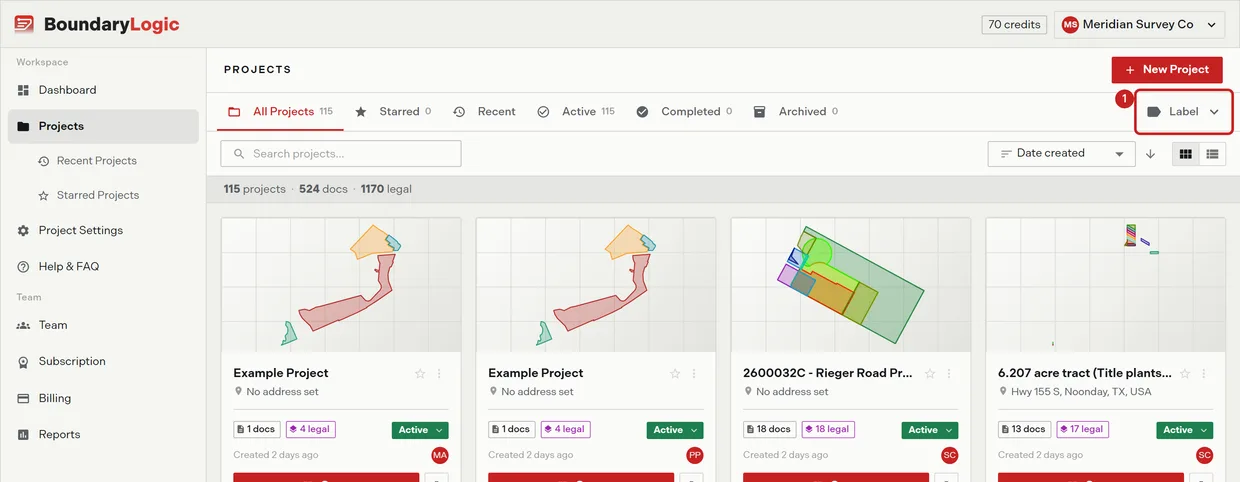Star the first Example Project
The width and height of the screenshot is (1240, 482).
point(420,373)
